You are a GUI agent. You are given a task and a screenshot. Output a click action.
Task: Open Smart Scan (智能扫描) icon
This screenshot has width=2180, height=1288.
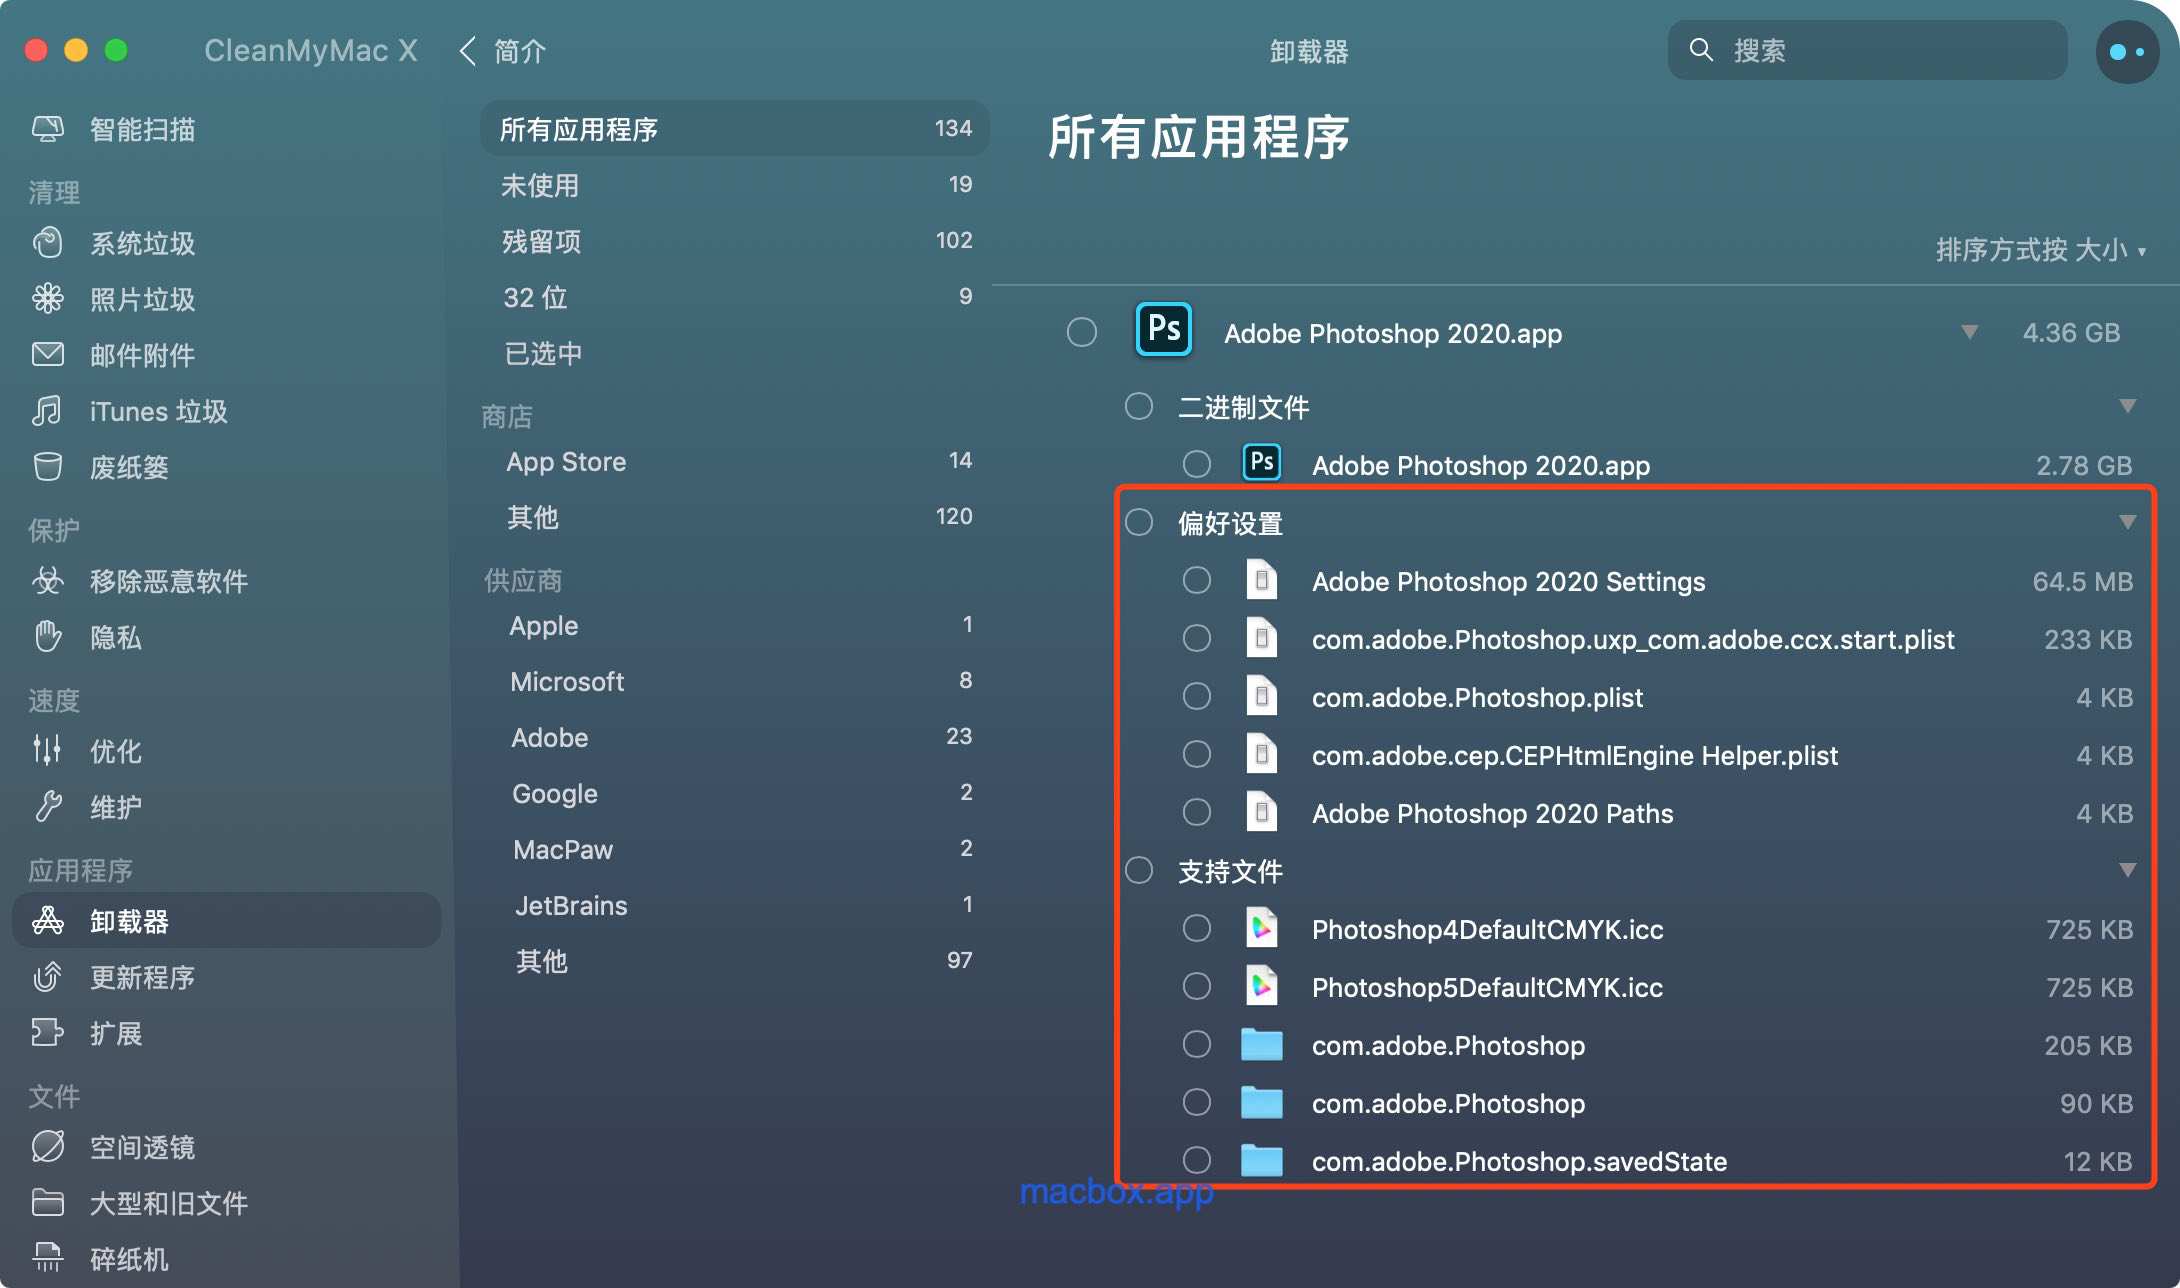[48, 129]
